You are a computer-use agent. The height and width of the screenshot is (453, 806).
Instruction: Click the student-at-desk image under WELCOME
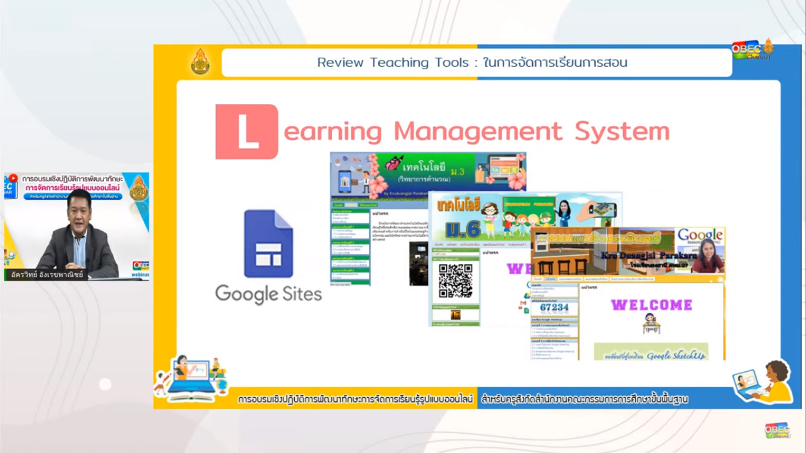tap(651, 323)
